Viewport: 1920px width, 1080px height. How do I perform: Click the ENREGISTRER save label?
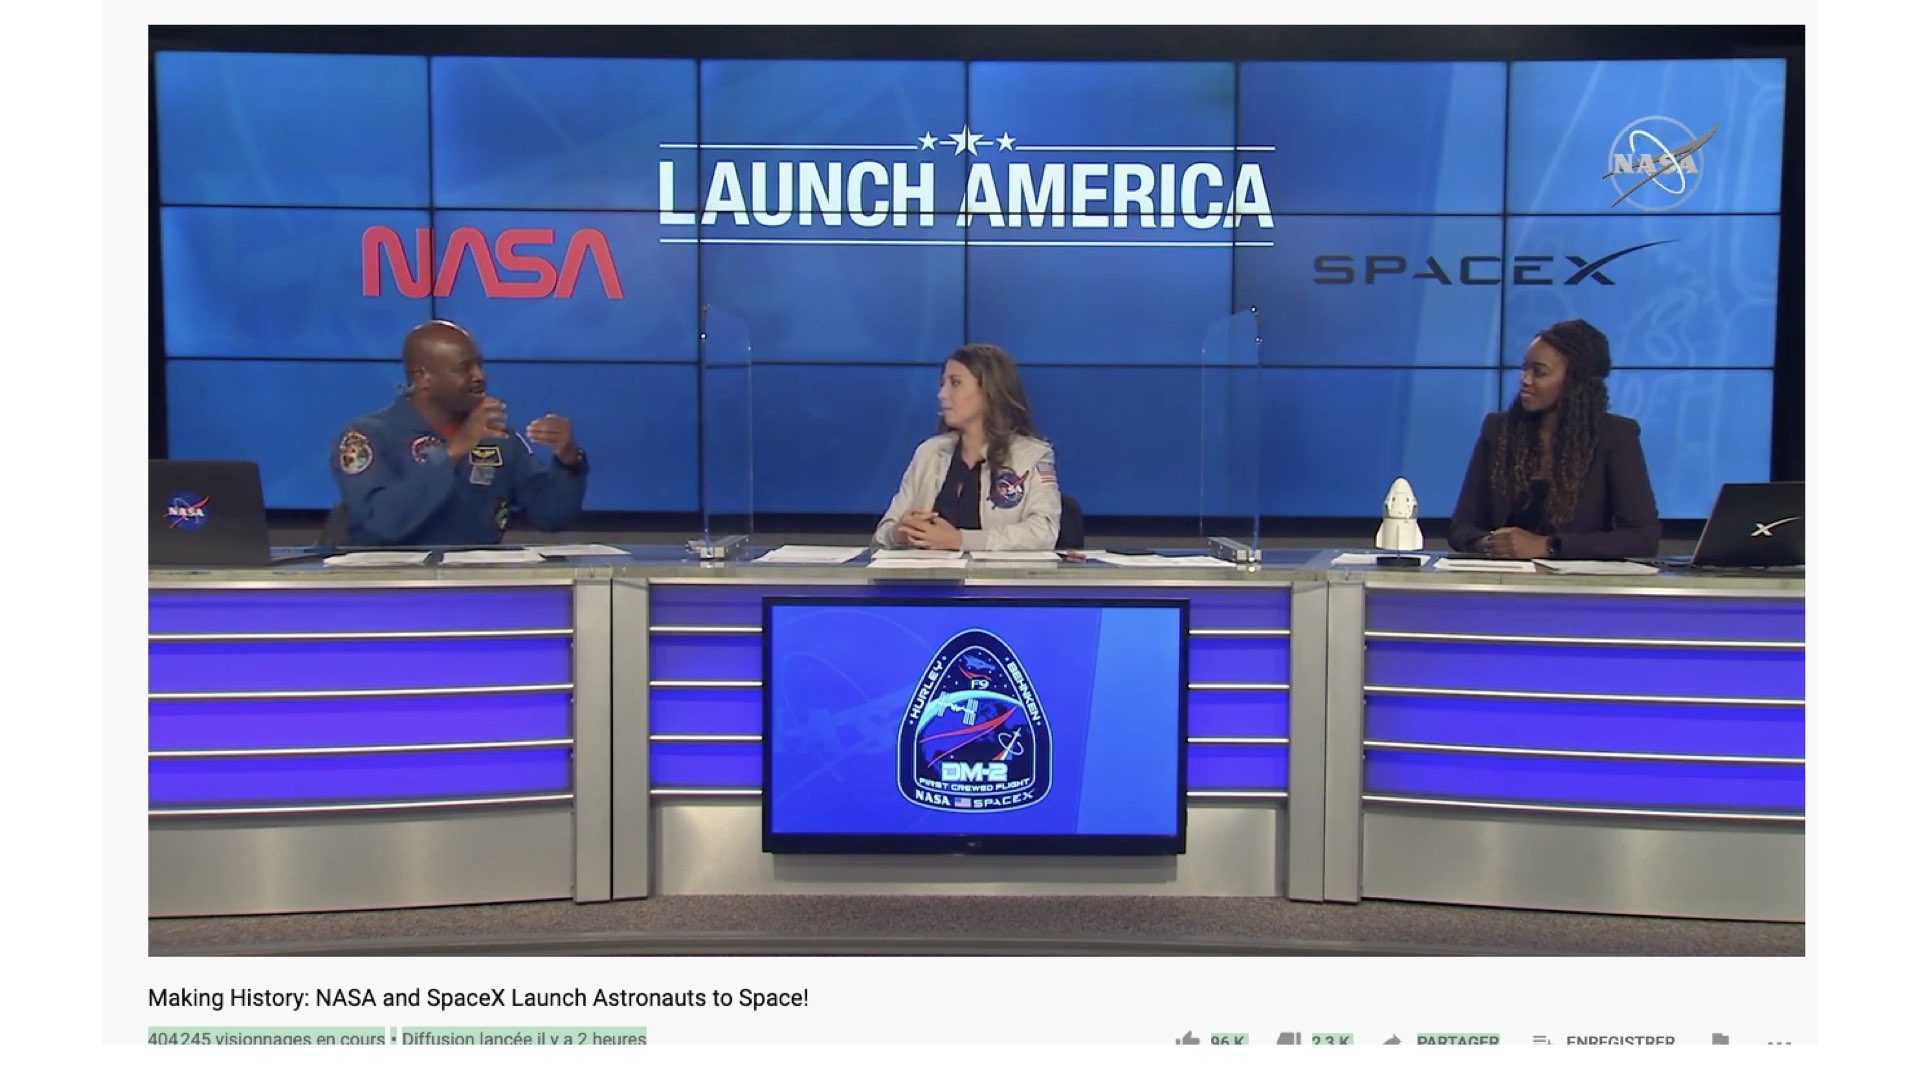[x=1619, y=1040]
